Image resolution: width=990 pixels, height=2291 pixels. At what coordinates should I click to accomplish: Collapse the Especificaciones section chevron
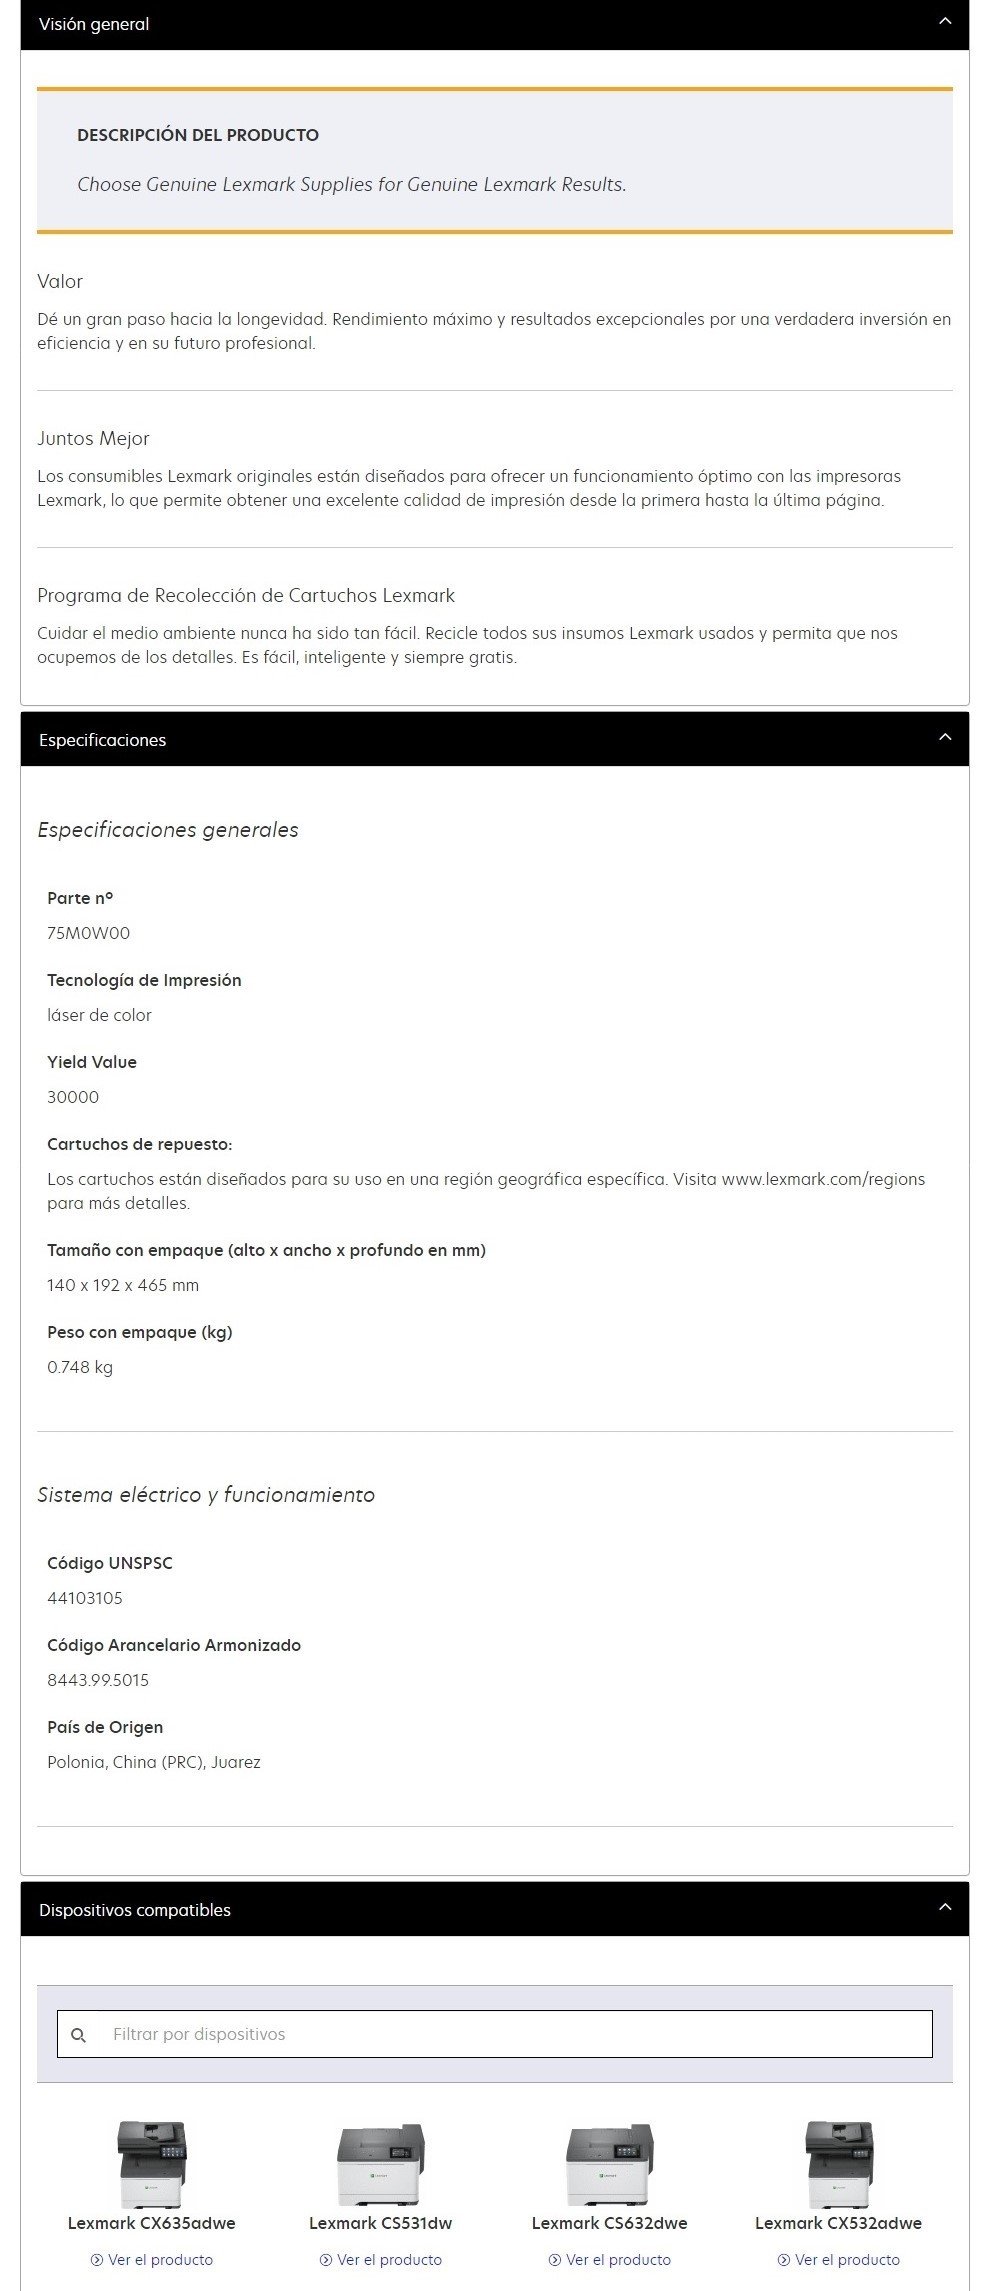tap(945, 738)
